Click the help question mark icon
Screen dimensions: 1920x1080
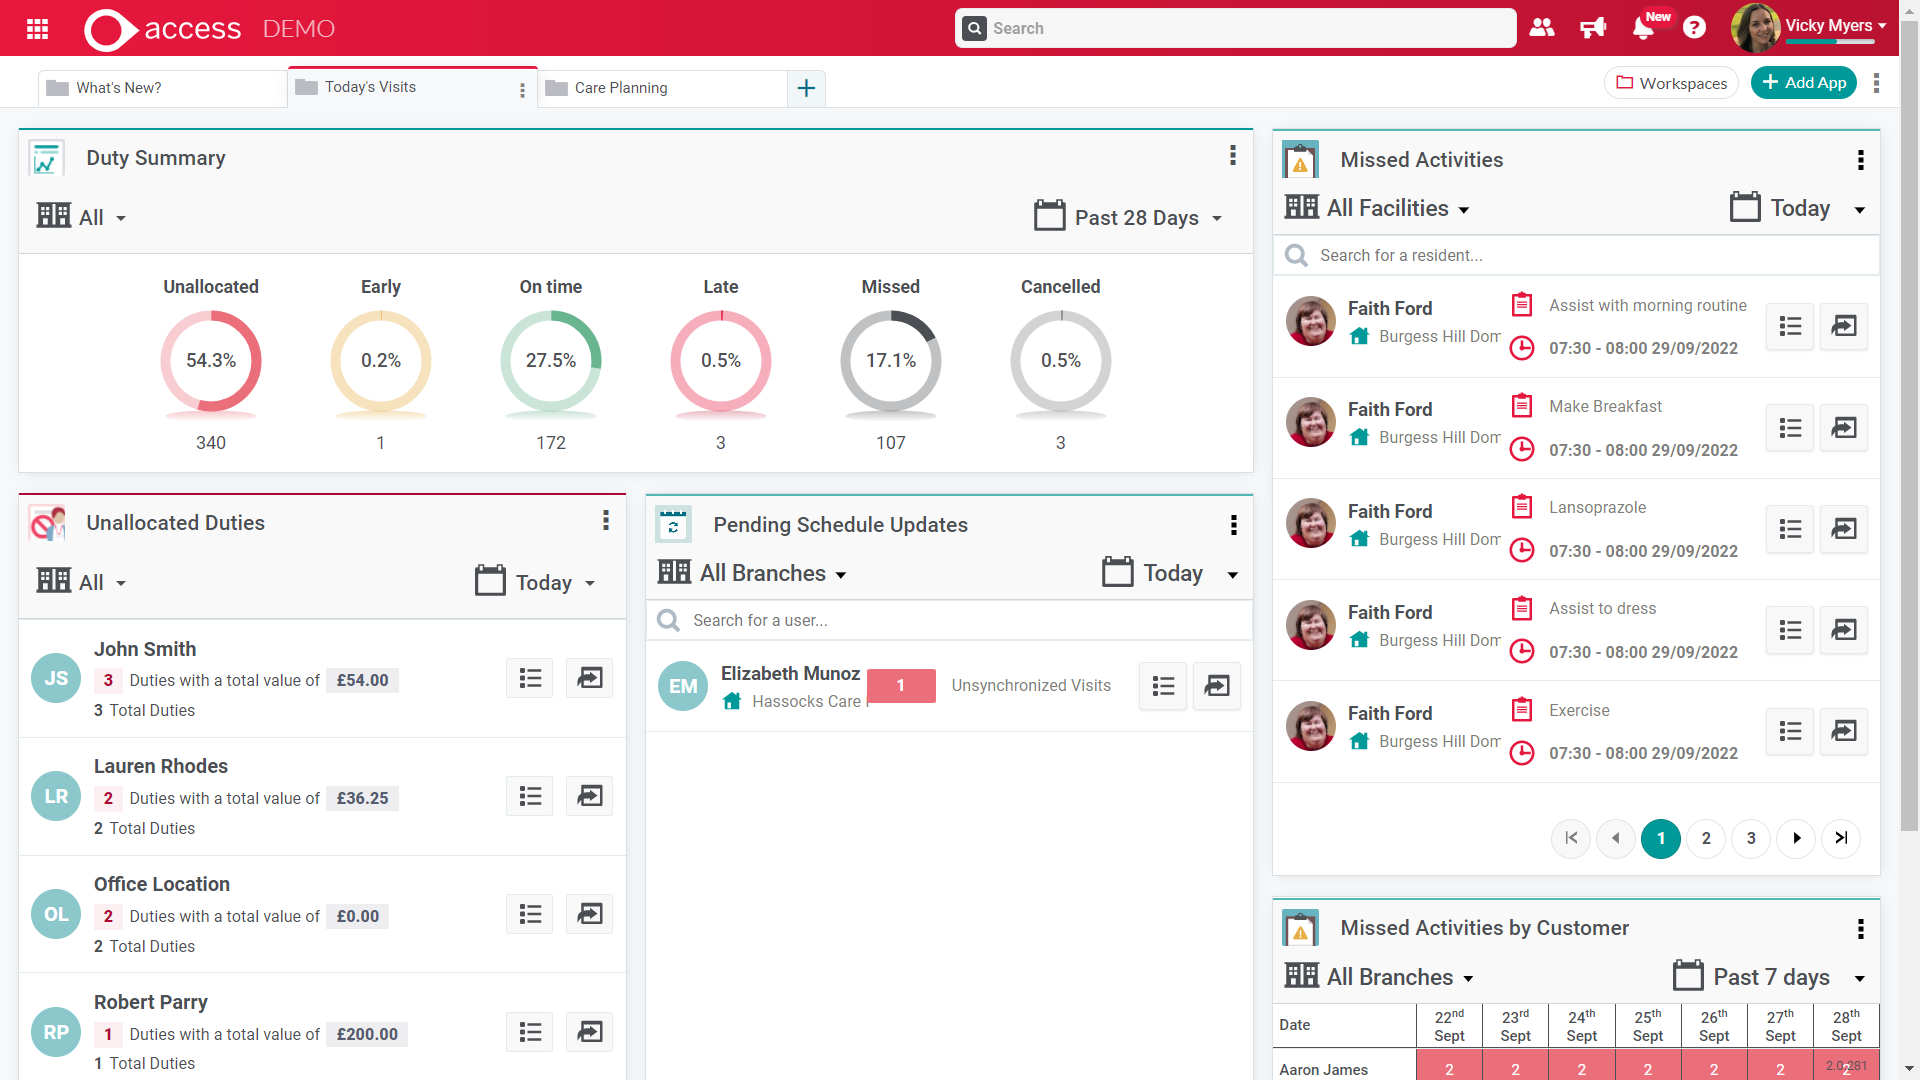(1694, 28)
